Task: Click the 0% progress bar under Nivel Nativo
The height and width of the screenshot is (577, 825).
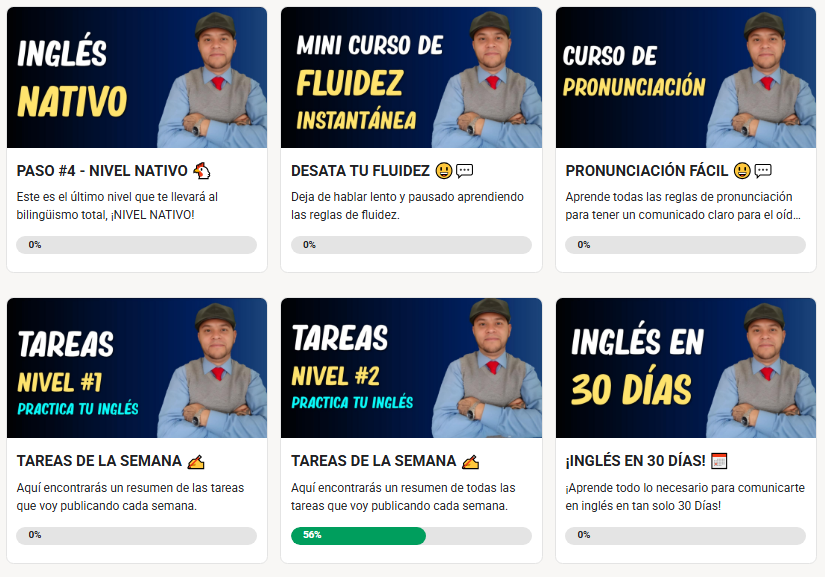Action: [x=136, y=245]
